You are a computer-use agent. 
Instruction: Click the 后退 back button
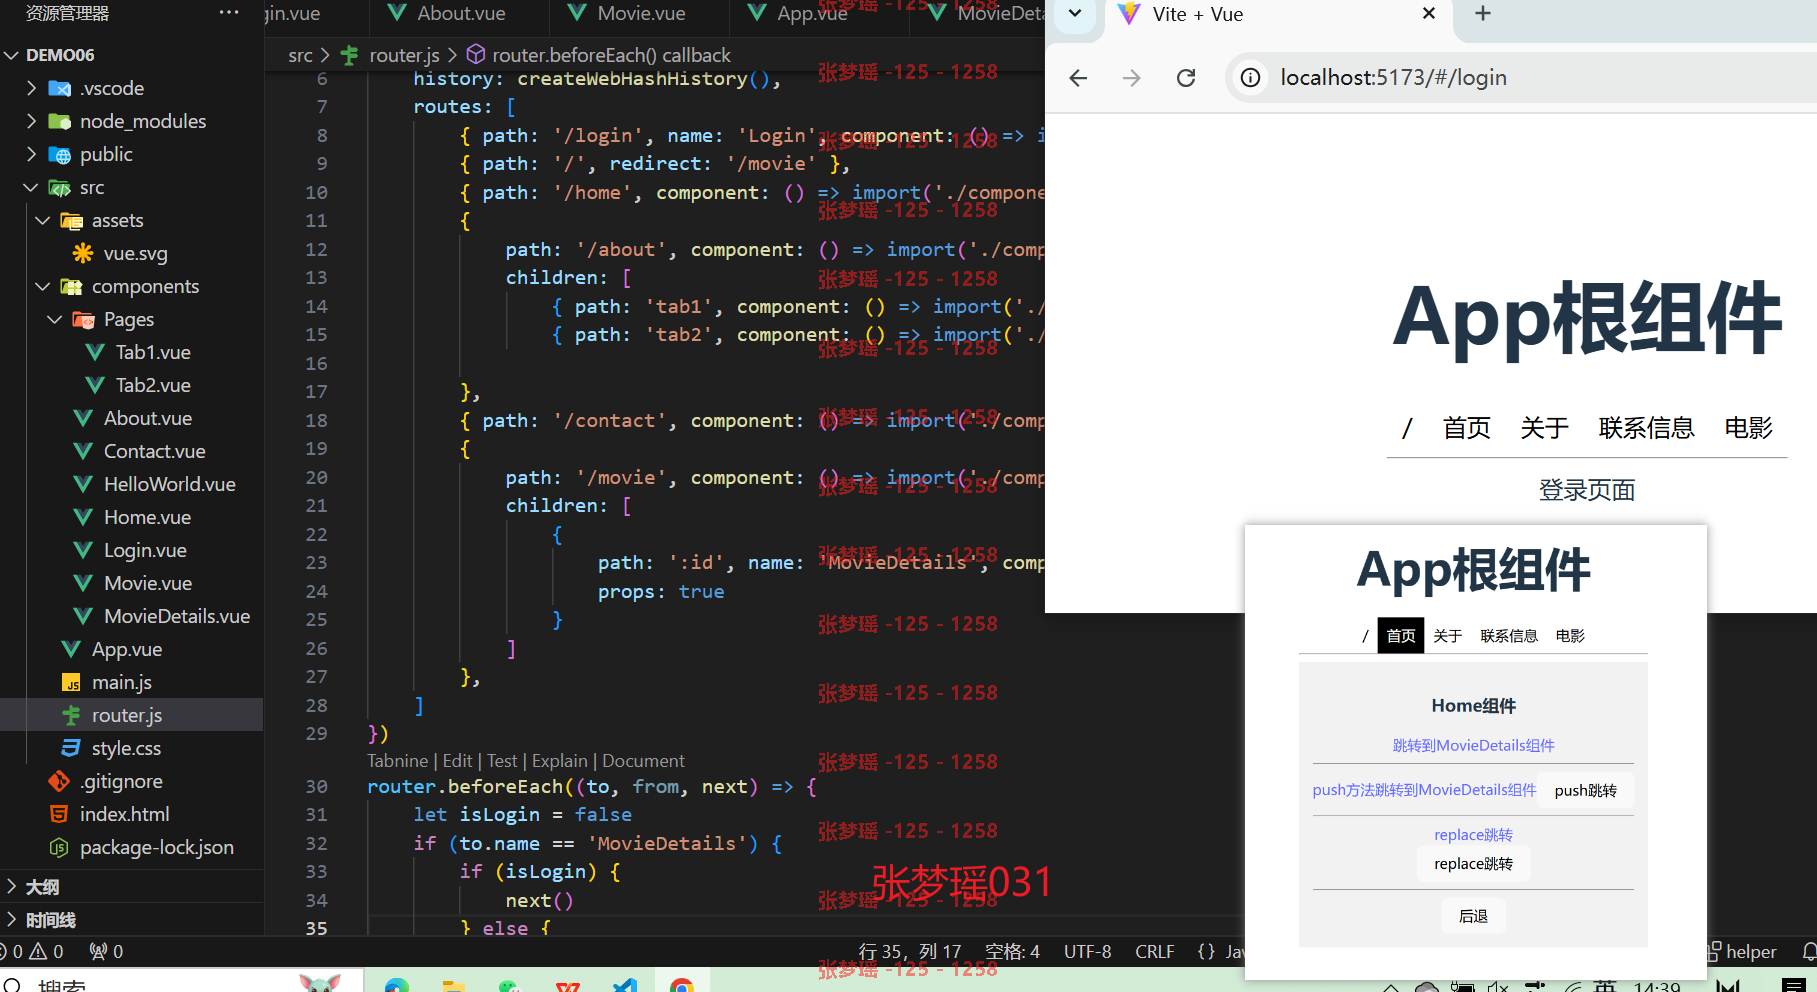[x=1473, y=916]
